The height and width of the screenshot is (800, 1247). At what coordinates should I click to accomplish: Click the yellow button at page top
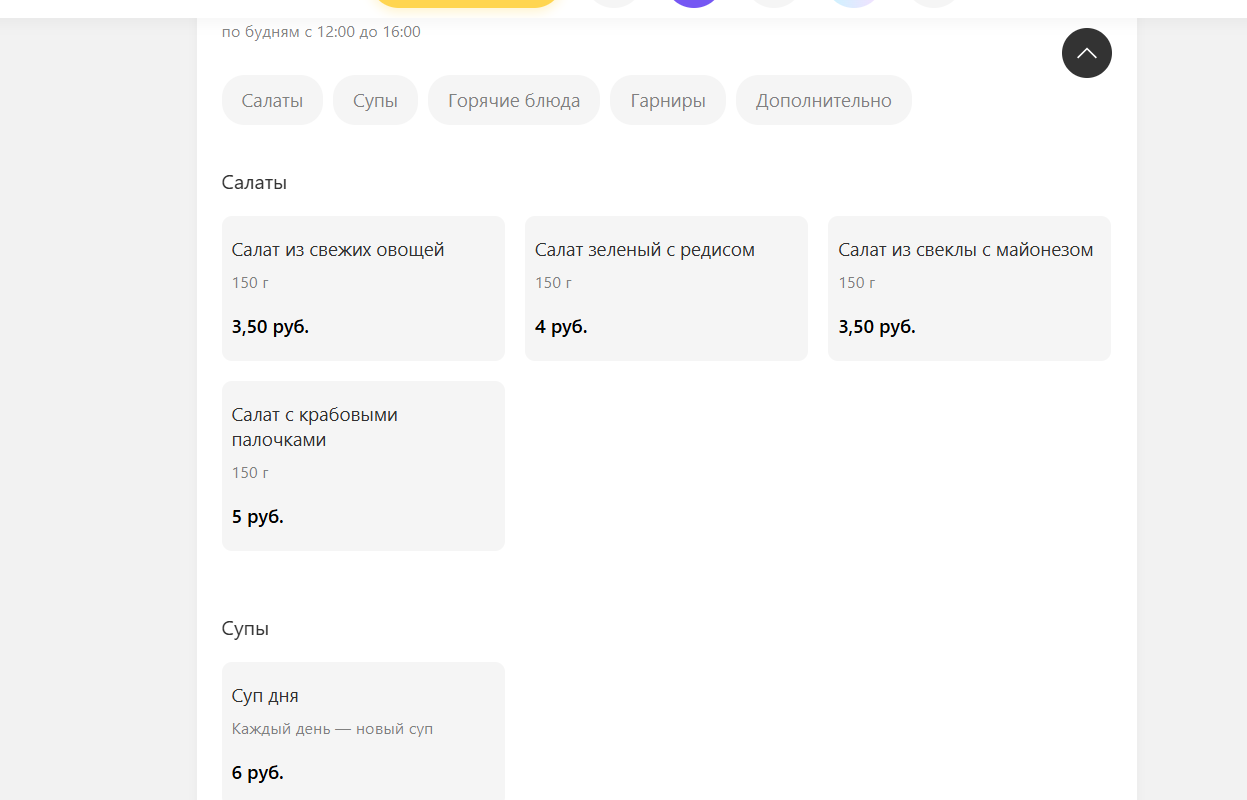coord(466,4)
